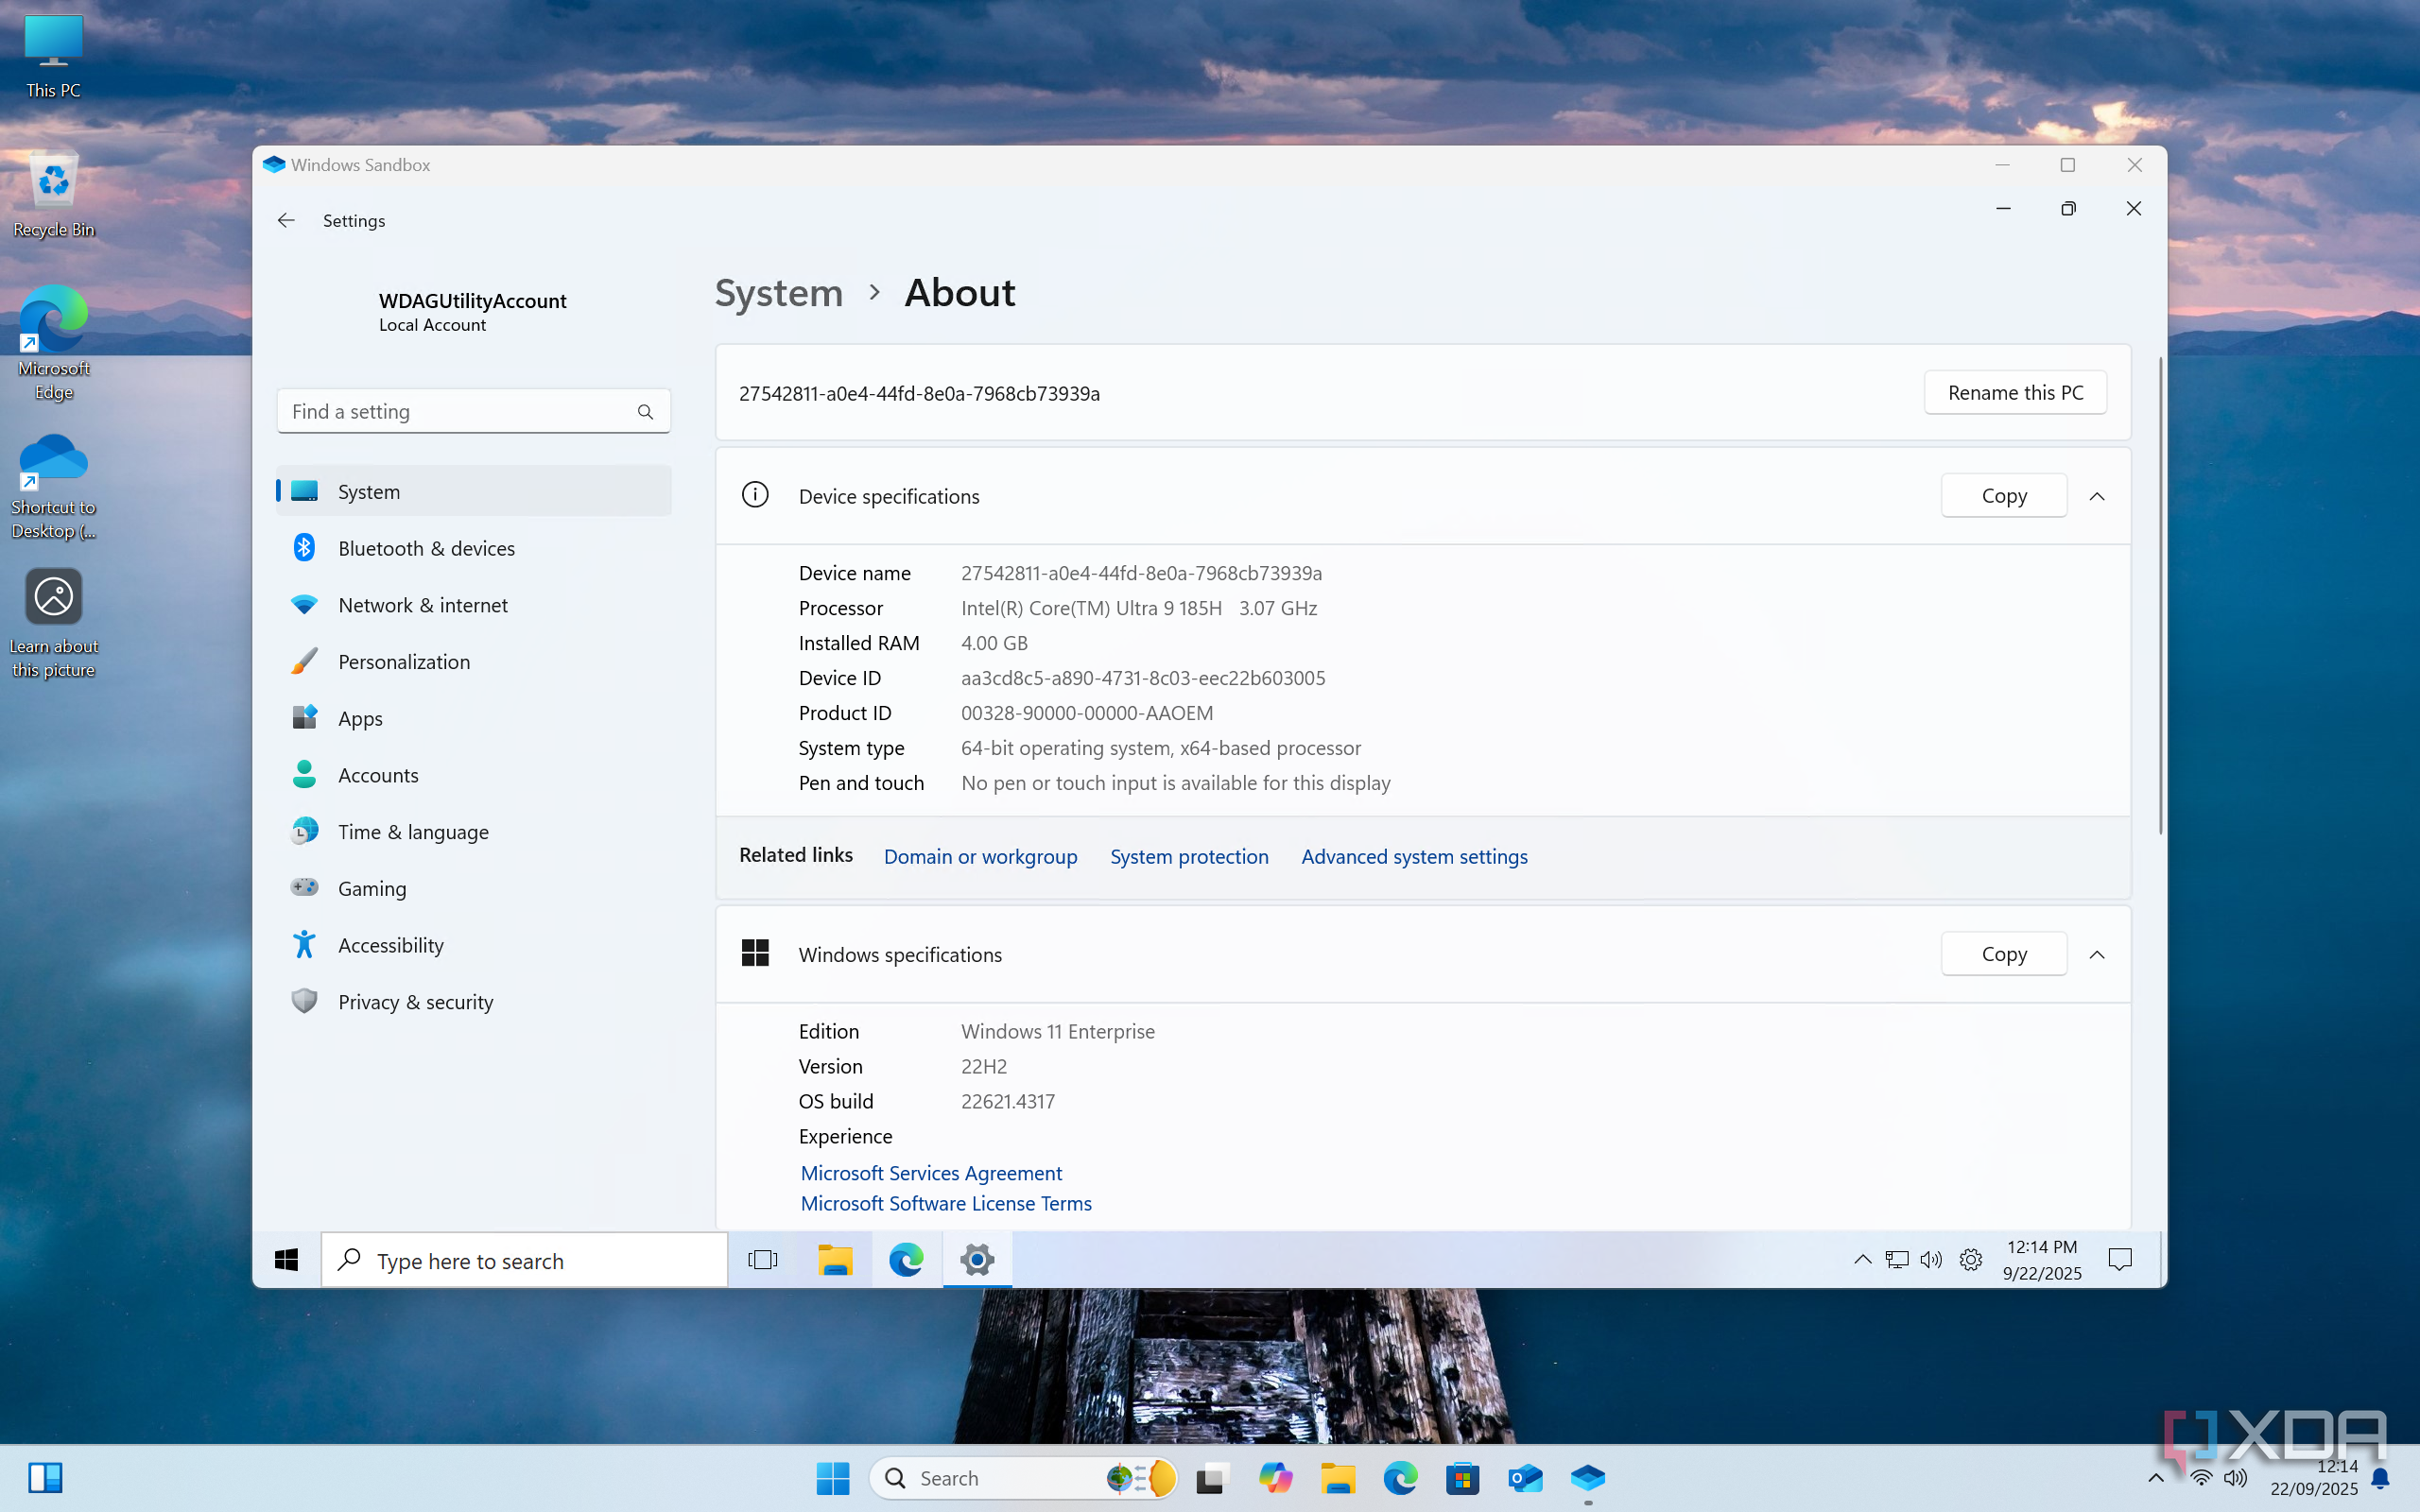The width and height of the screenshot is (2420, 1512).
Task: Collapse the Windows specifications section
Action: coord(2097,954)
